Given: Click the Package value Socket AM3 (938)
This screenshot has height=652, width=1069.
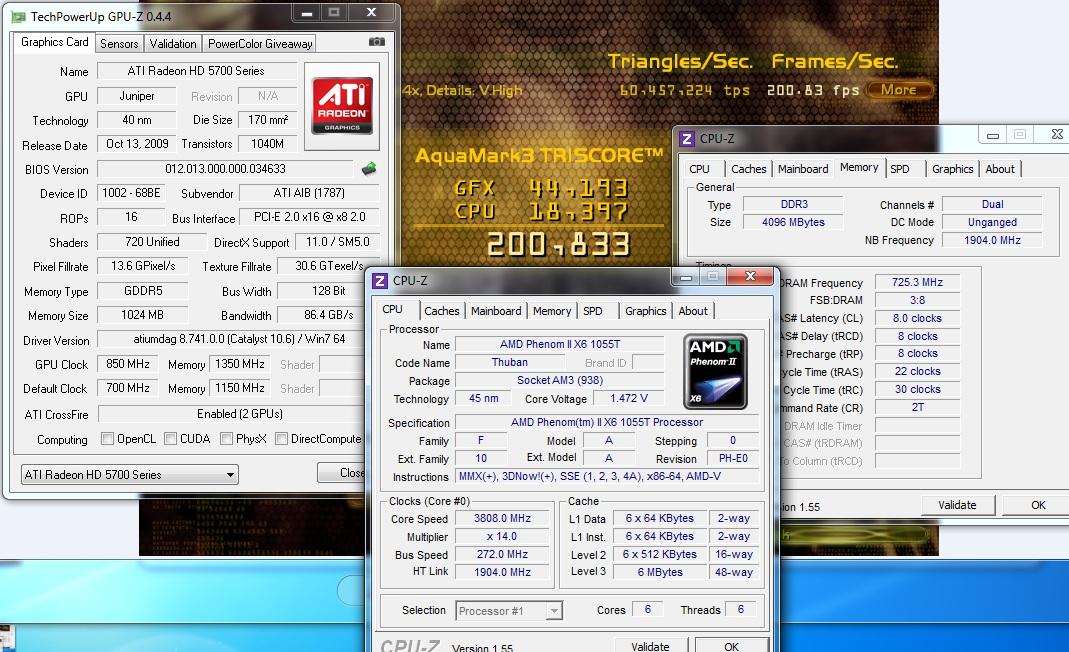Looking at the screenshot, I should coord(560,381).
